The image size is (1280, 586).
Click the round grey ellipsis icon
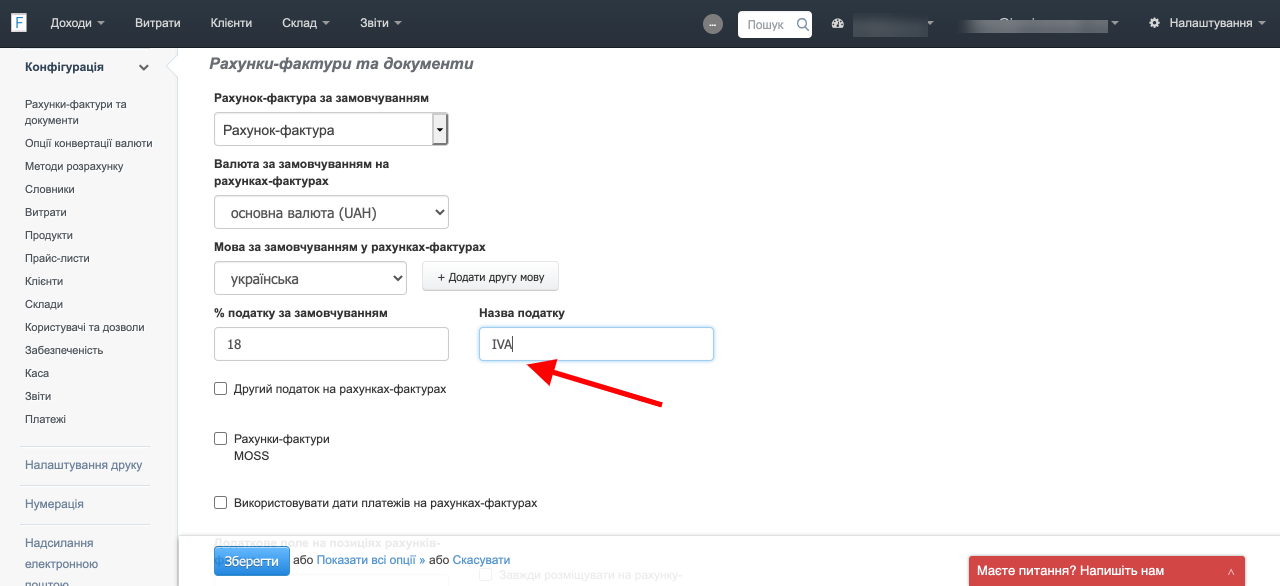point(713,24)
